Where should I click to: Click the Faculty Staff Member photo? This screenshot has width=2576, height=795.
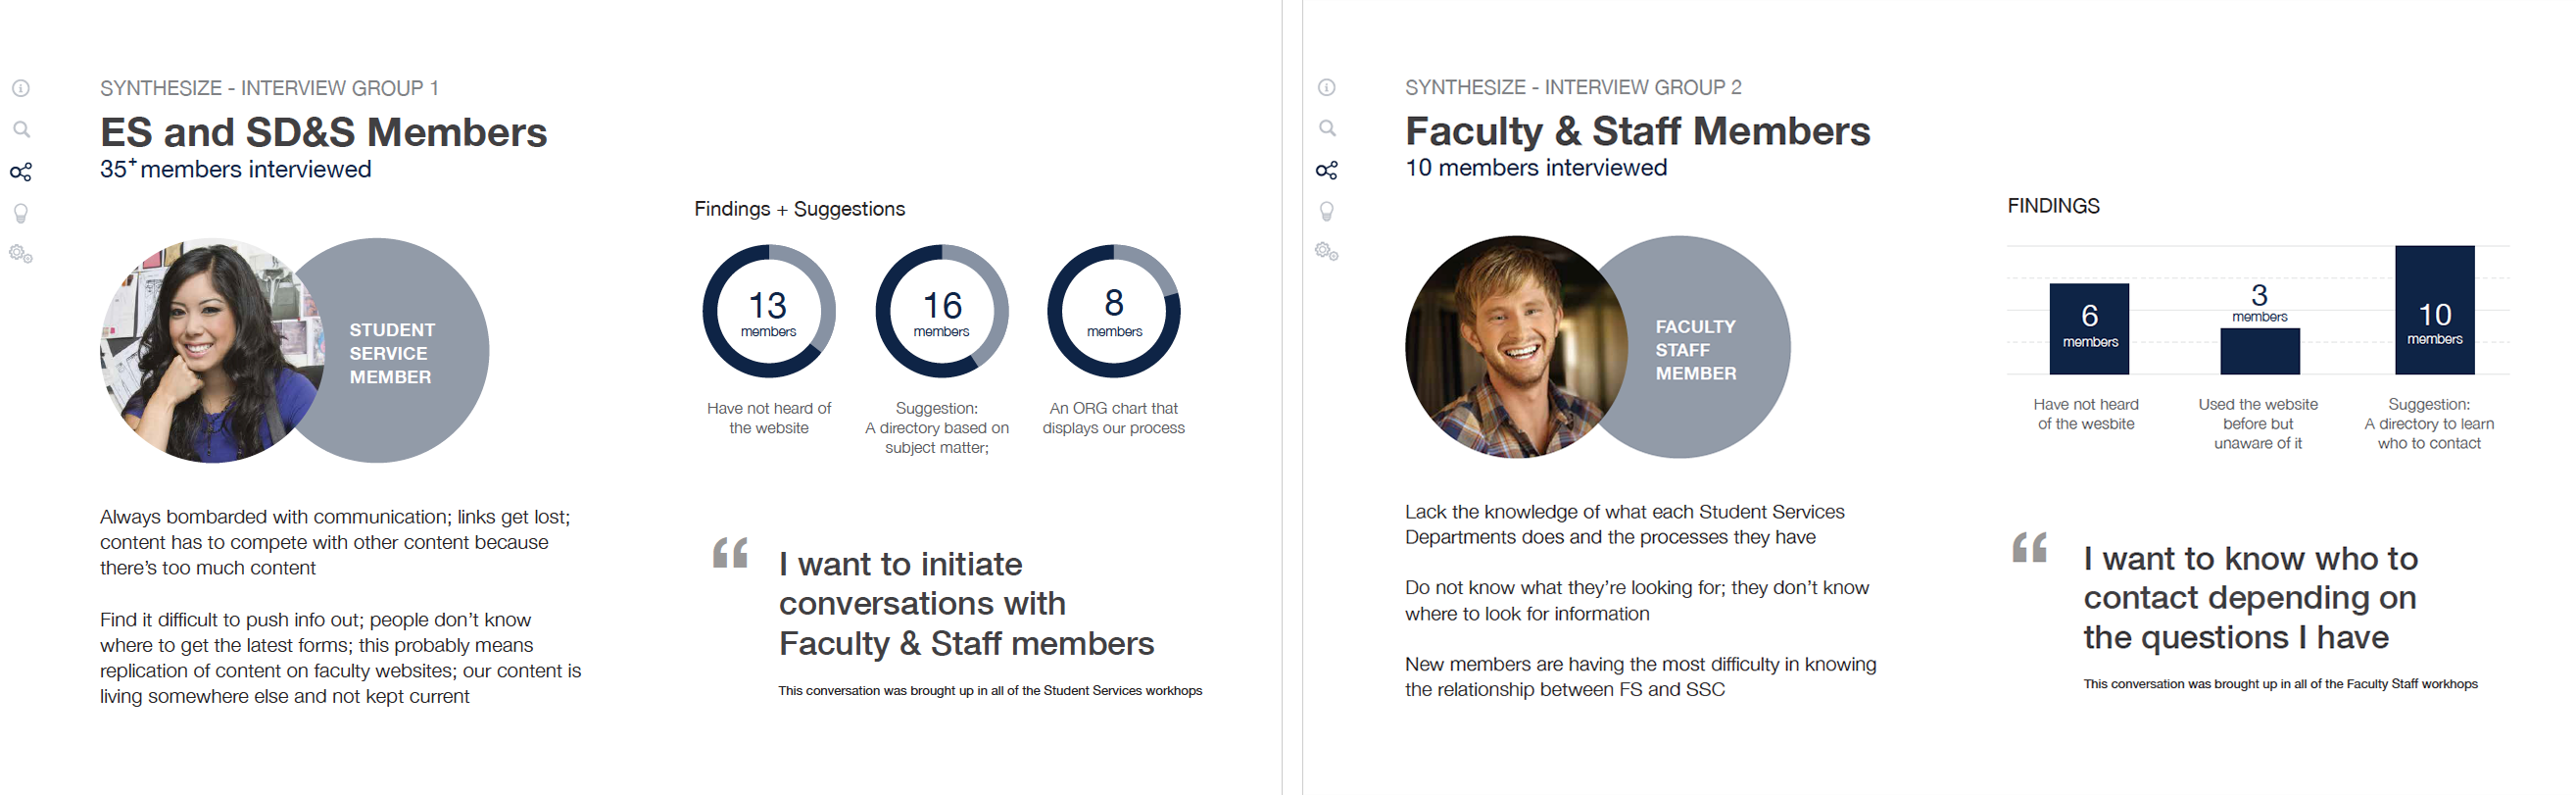(1510, 347)
